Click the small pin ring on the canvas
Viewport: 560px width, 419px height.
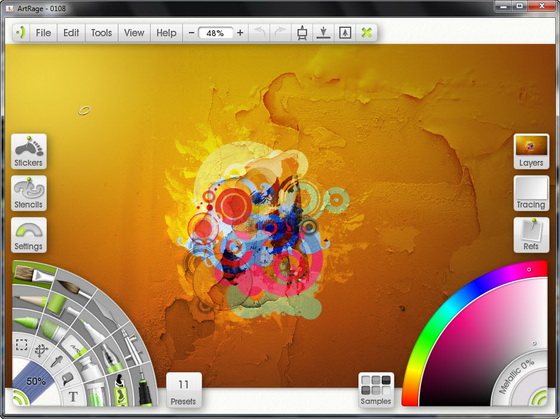click(85, 110)
